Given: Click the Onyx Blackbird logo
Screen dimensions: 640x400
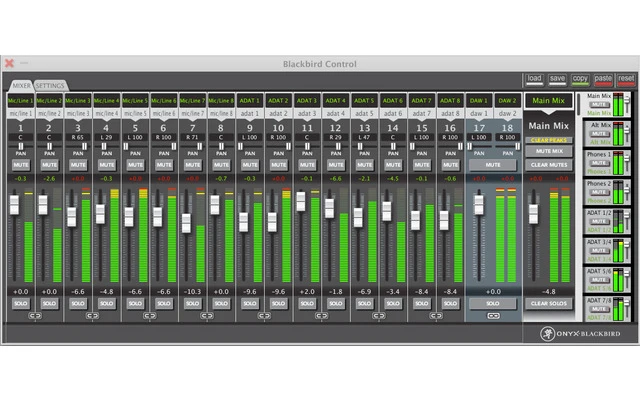Looking at the screenshot, I should (x=580, y=333).
